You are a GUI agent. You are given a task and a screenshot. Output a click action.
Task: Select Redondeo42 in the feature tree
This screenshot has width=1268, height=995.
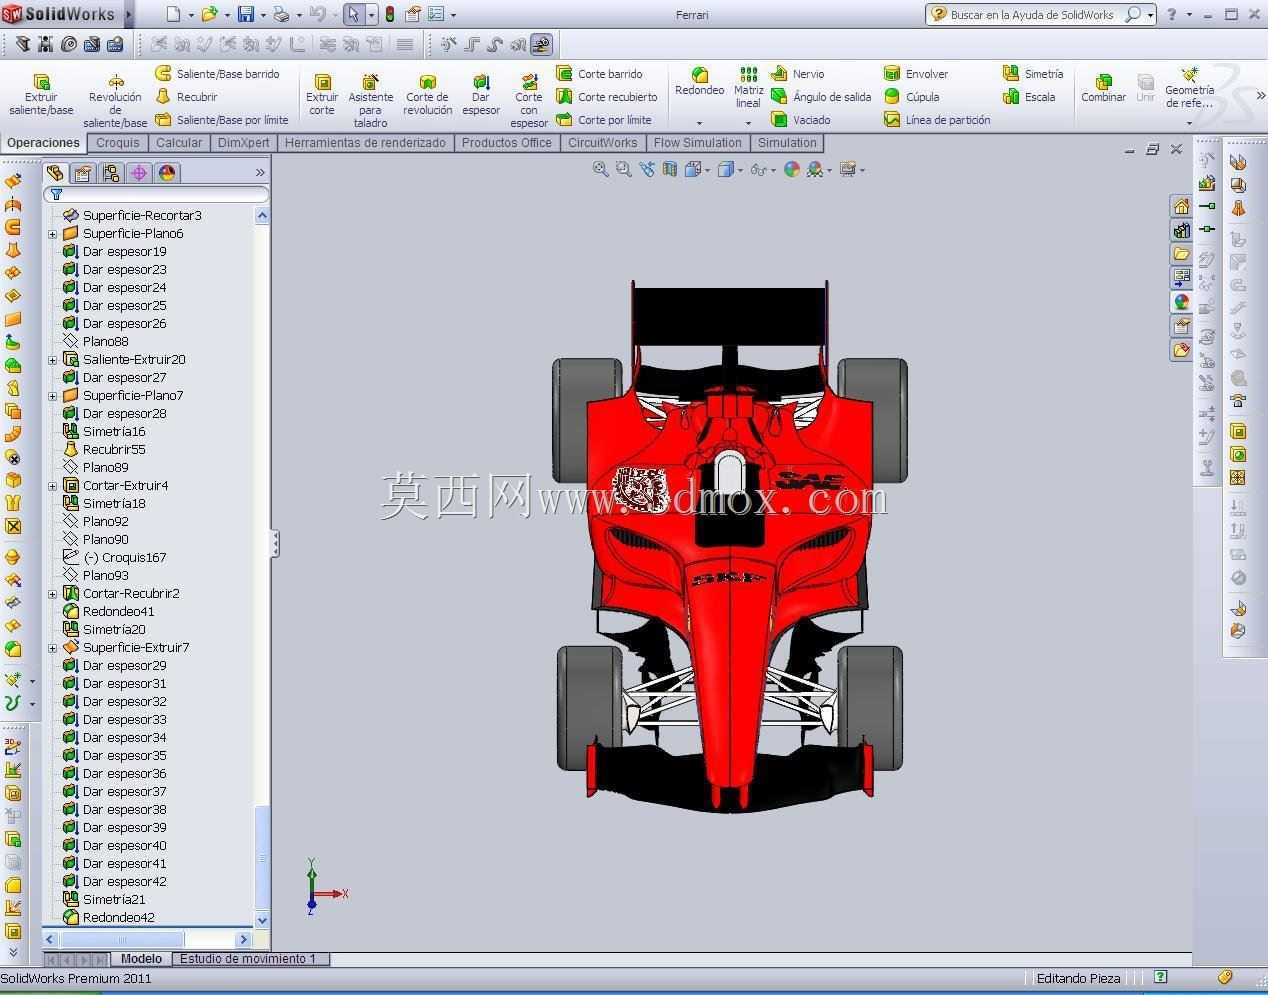coord(117,918)
